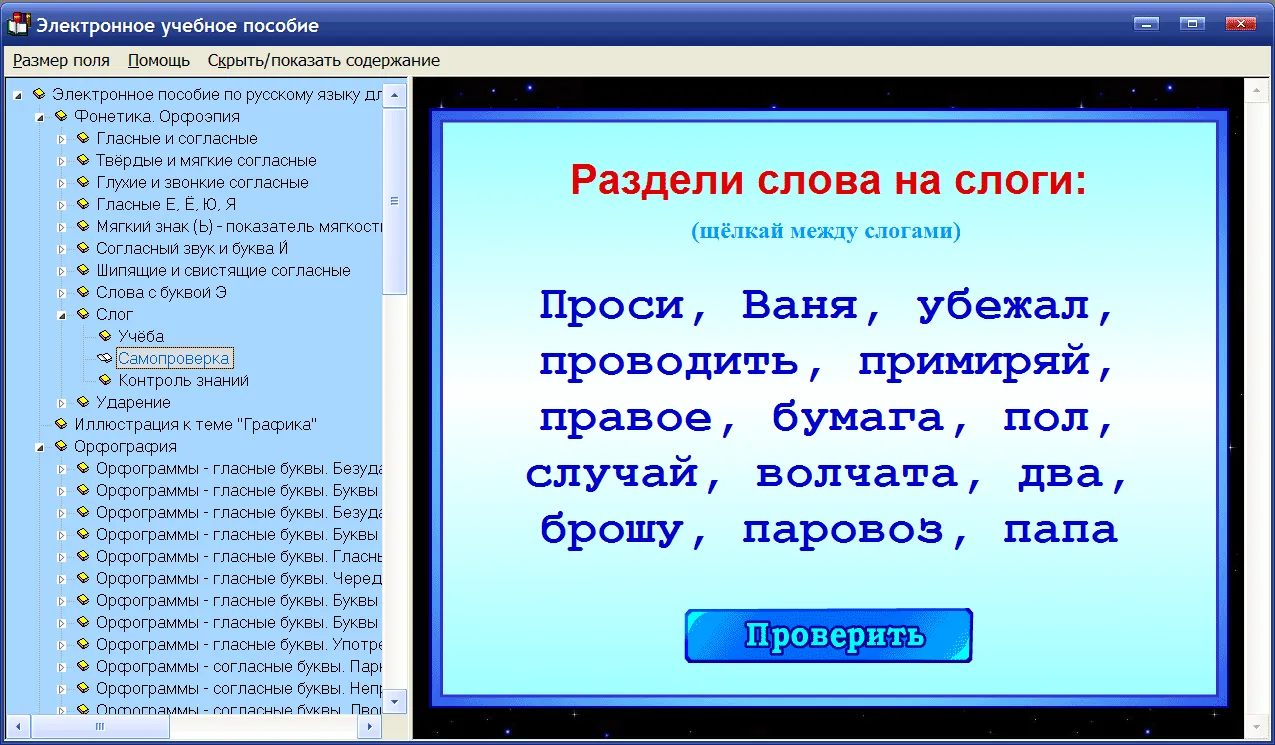1275x745 pixels.
Task: Click page icon beside Контроль знаний
Action: pos(105,380)
